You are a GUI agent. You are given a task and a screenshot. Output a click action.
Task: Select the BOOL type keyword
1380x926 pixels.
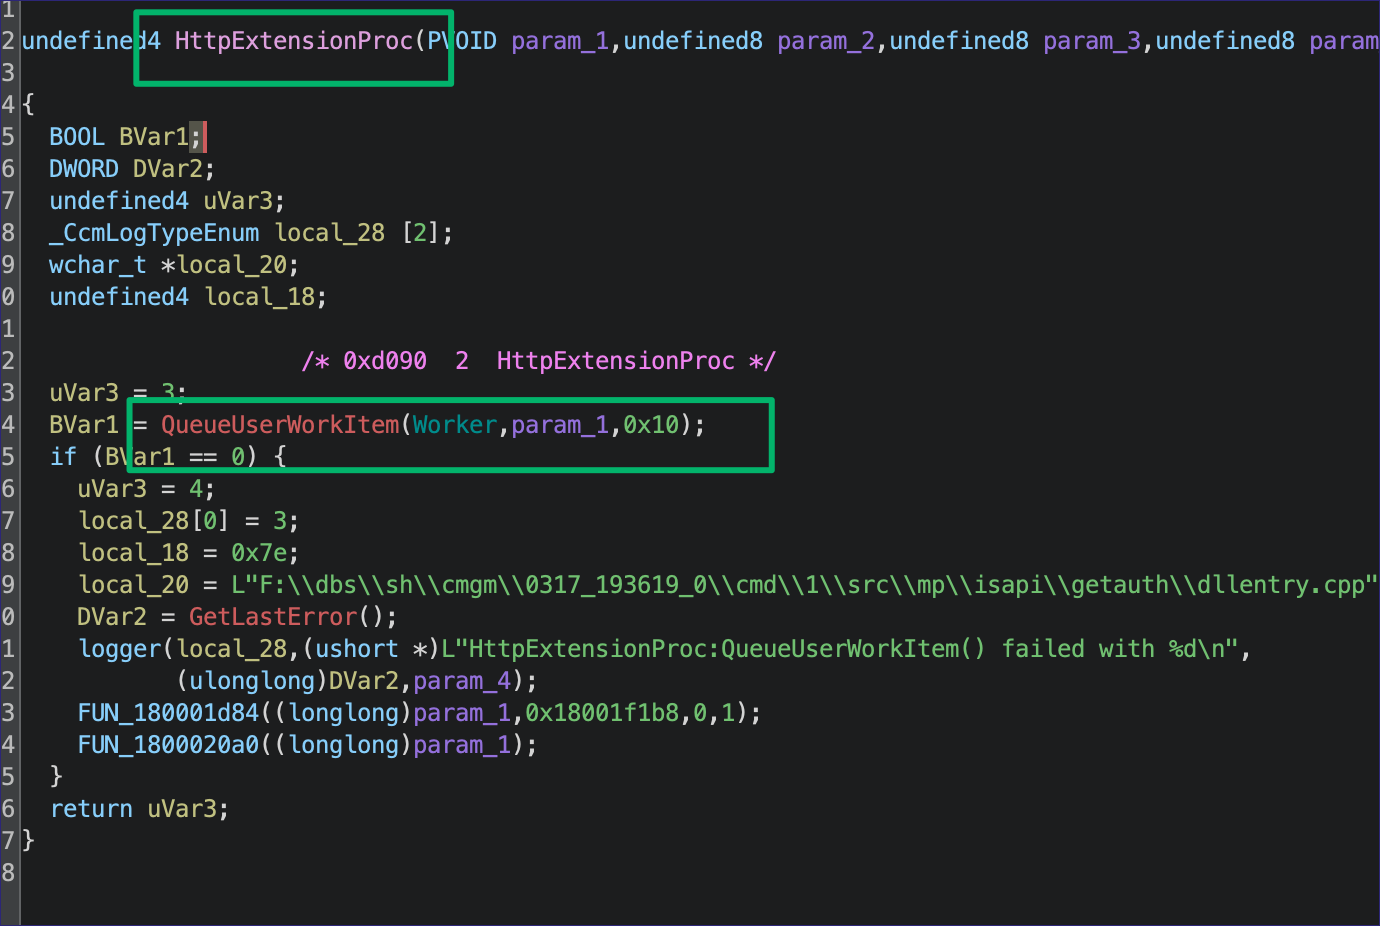tap(76, 137)
